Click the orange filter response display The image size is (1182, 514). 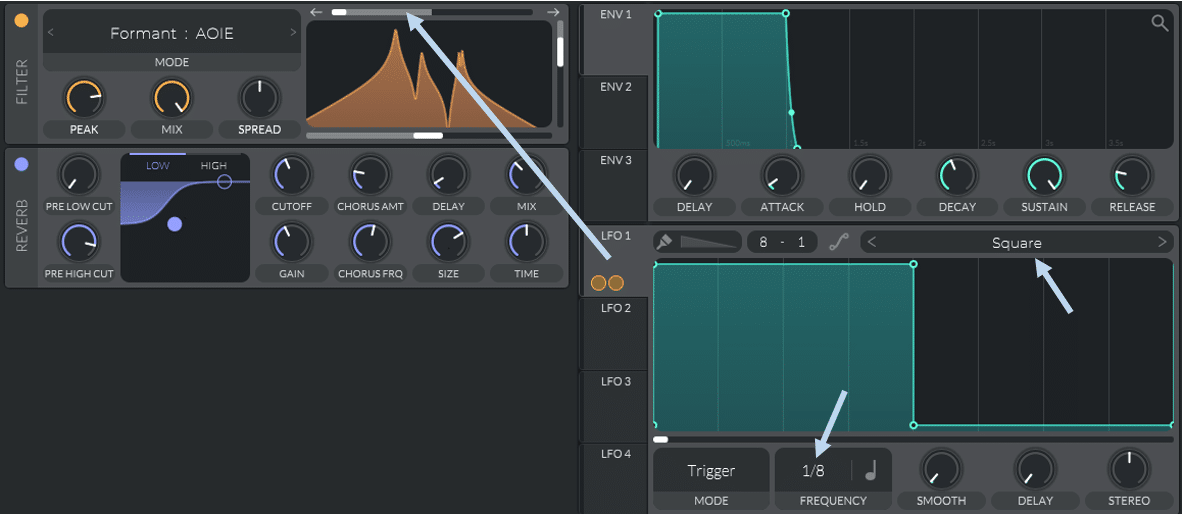(x=429, y=74)
